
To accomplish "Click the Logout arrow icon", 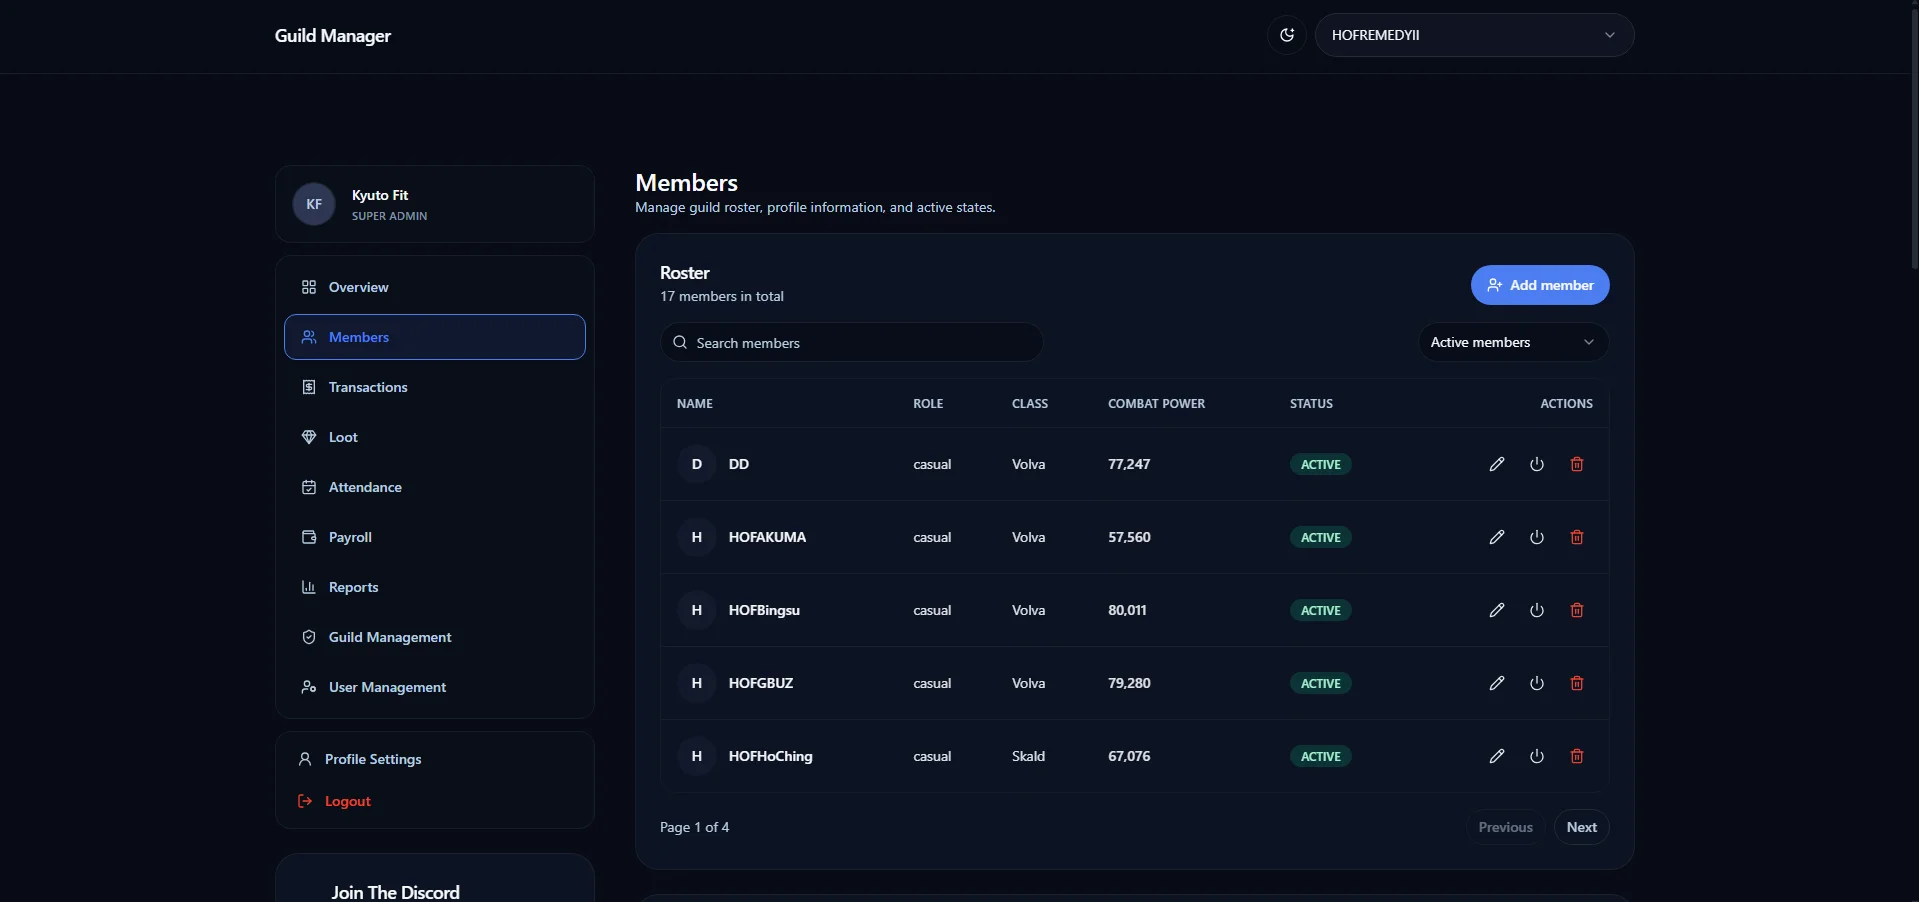I will pyautogui.click(x=305, y=801).
